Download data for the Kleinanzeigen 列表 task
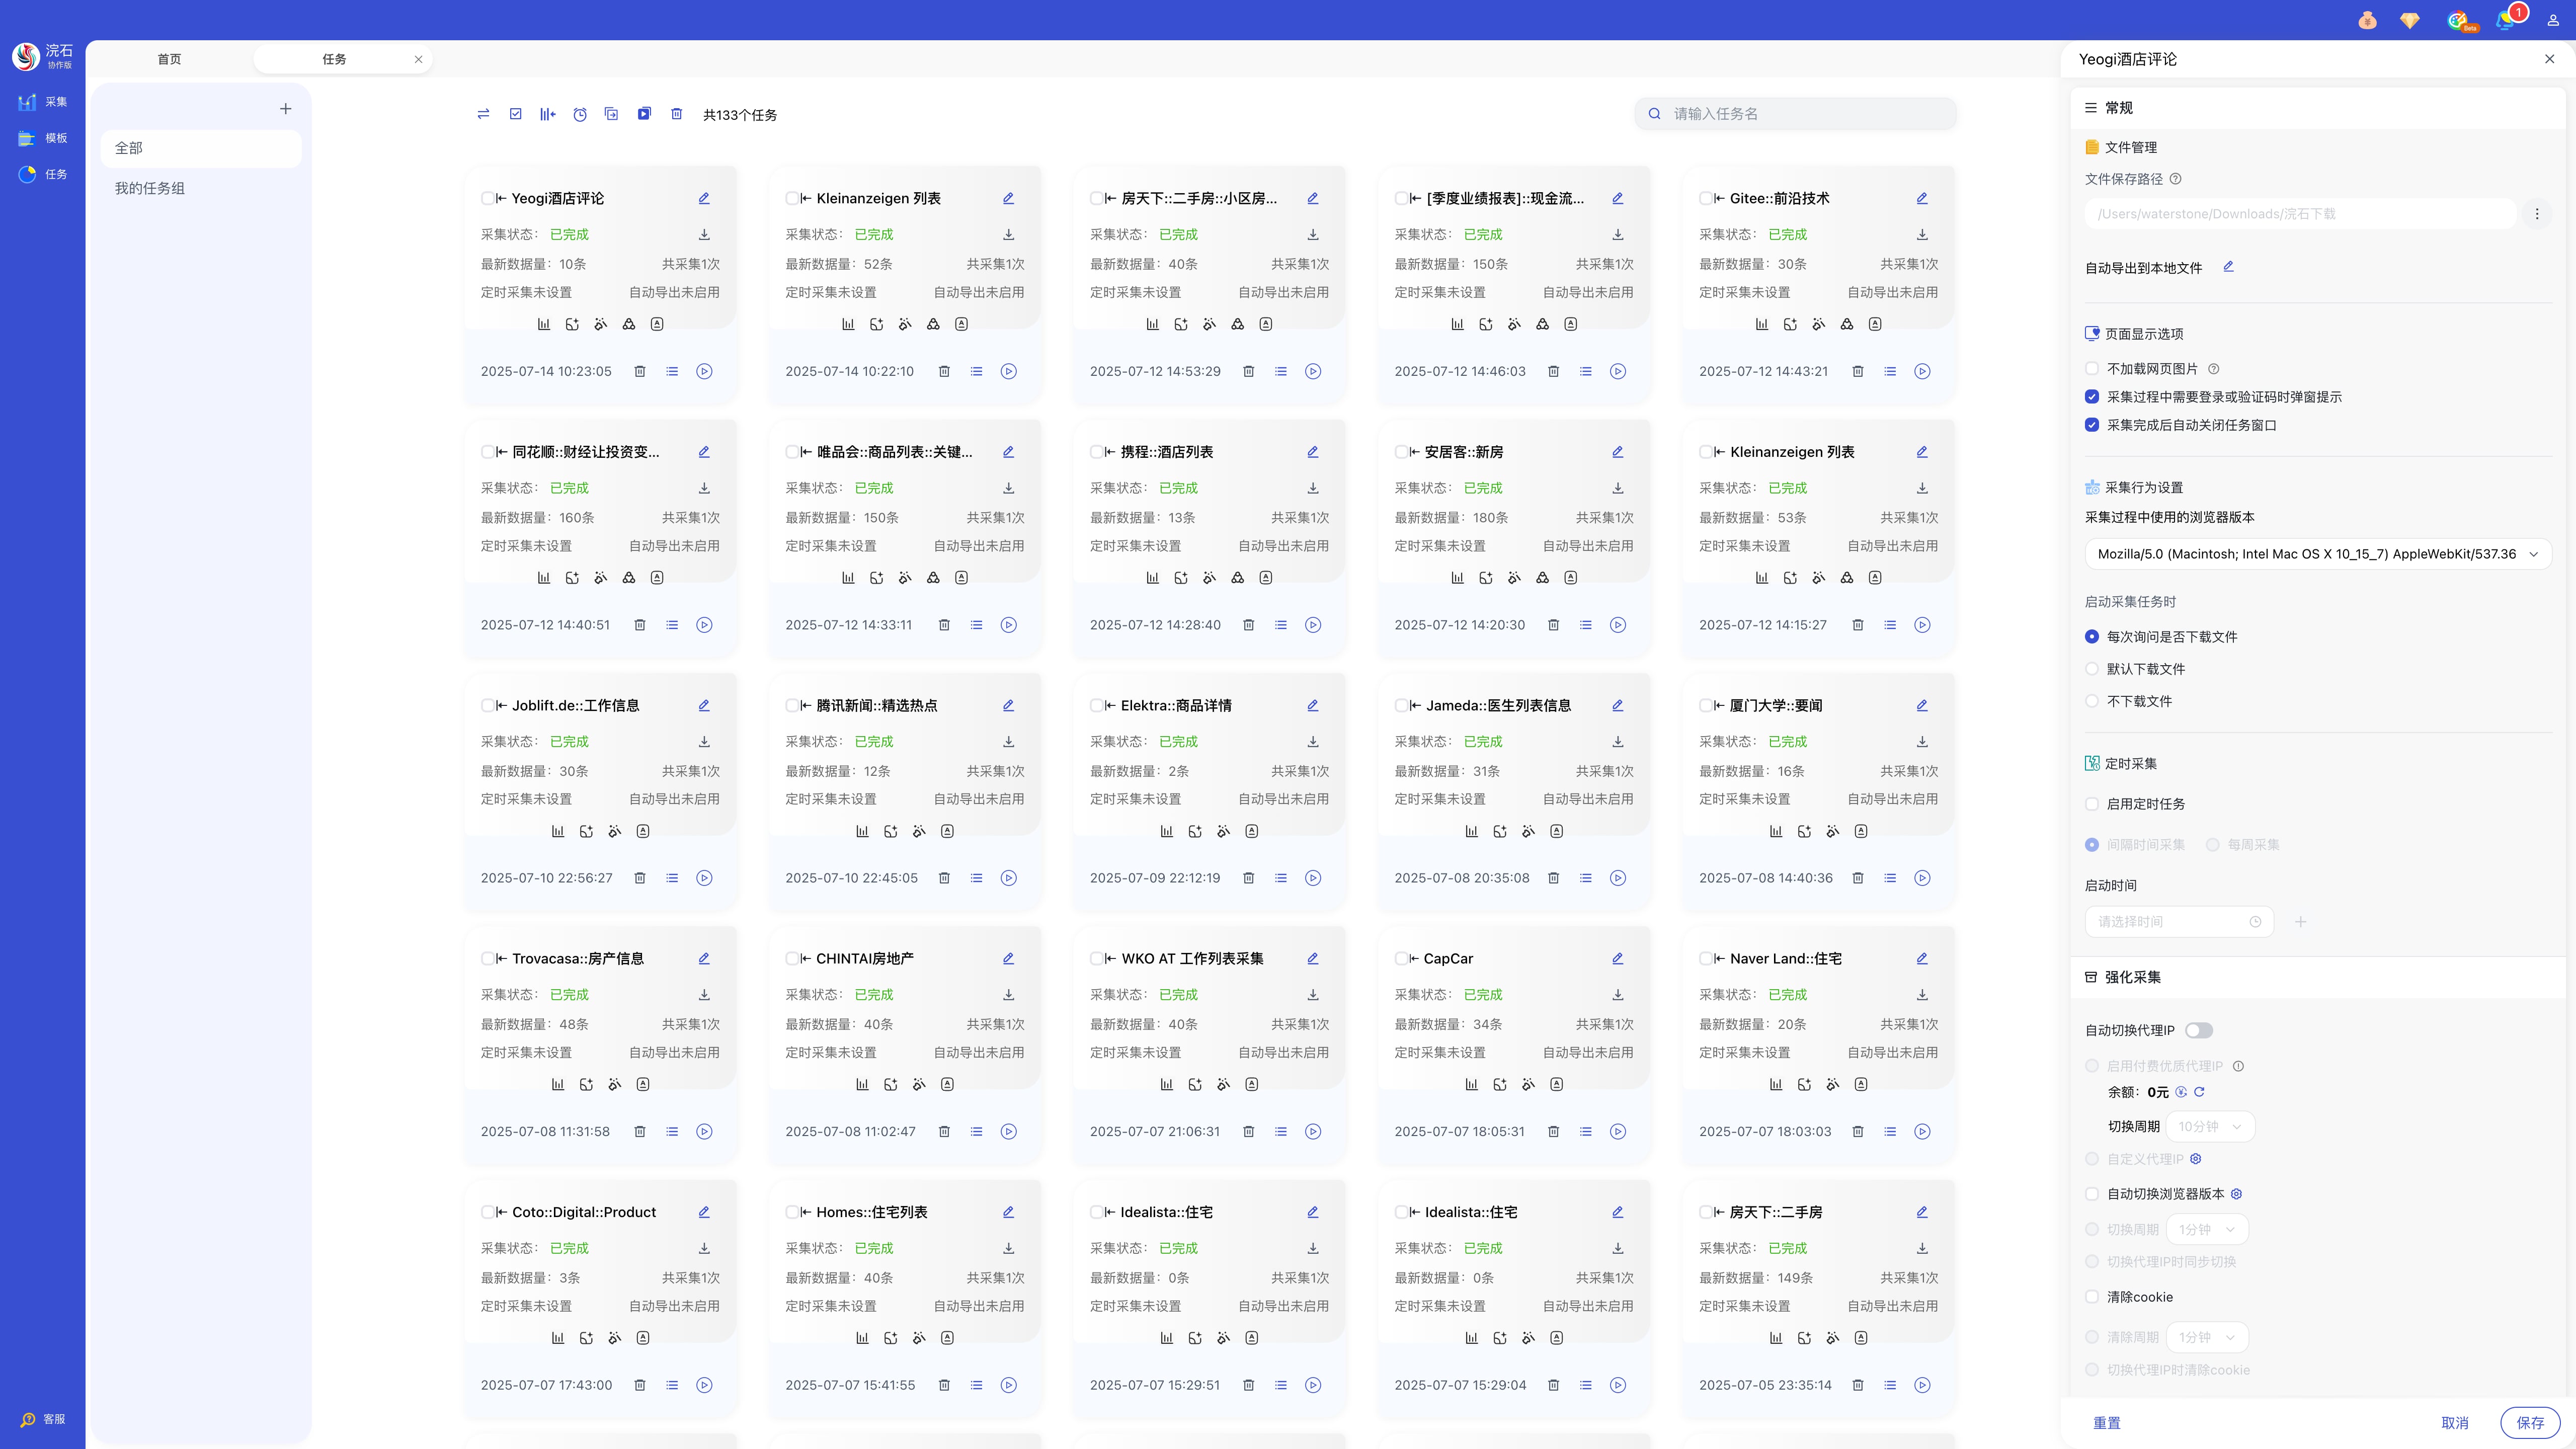The height and width of the screenshot is (1449, 2576). point(1008,234)
